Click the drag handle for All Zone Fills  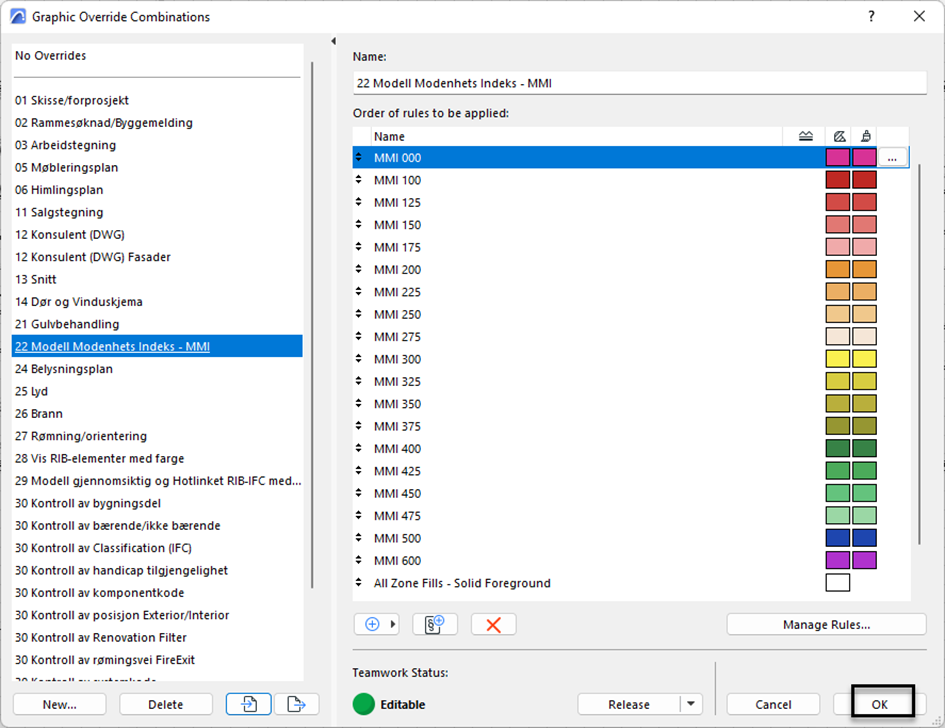[x=359, y=583]
